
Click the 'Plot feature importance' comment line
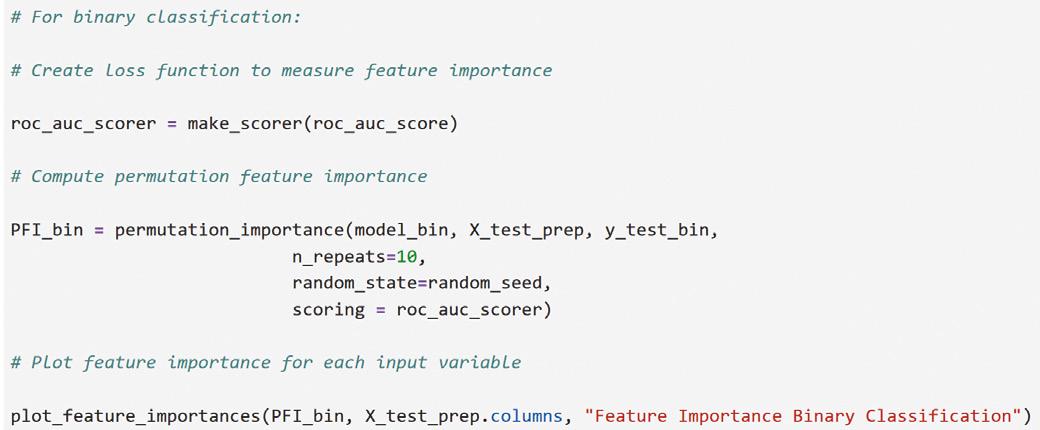coord(266,363)
